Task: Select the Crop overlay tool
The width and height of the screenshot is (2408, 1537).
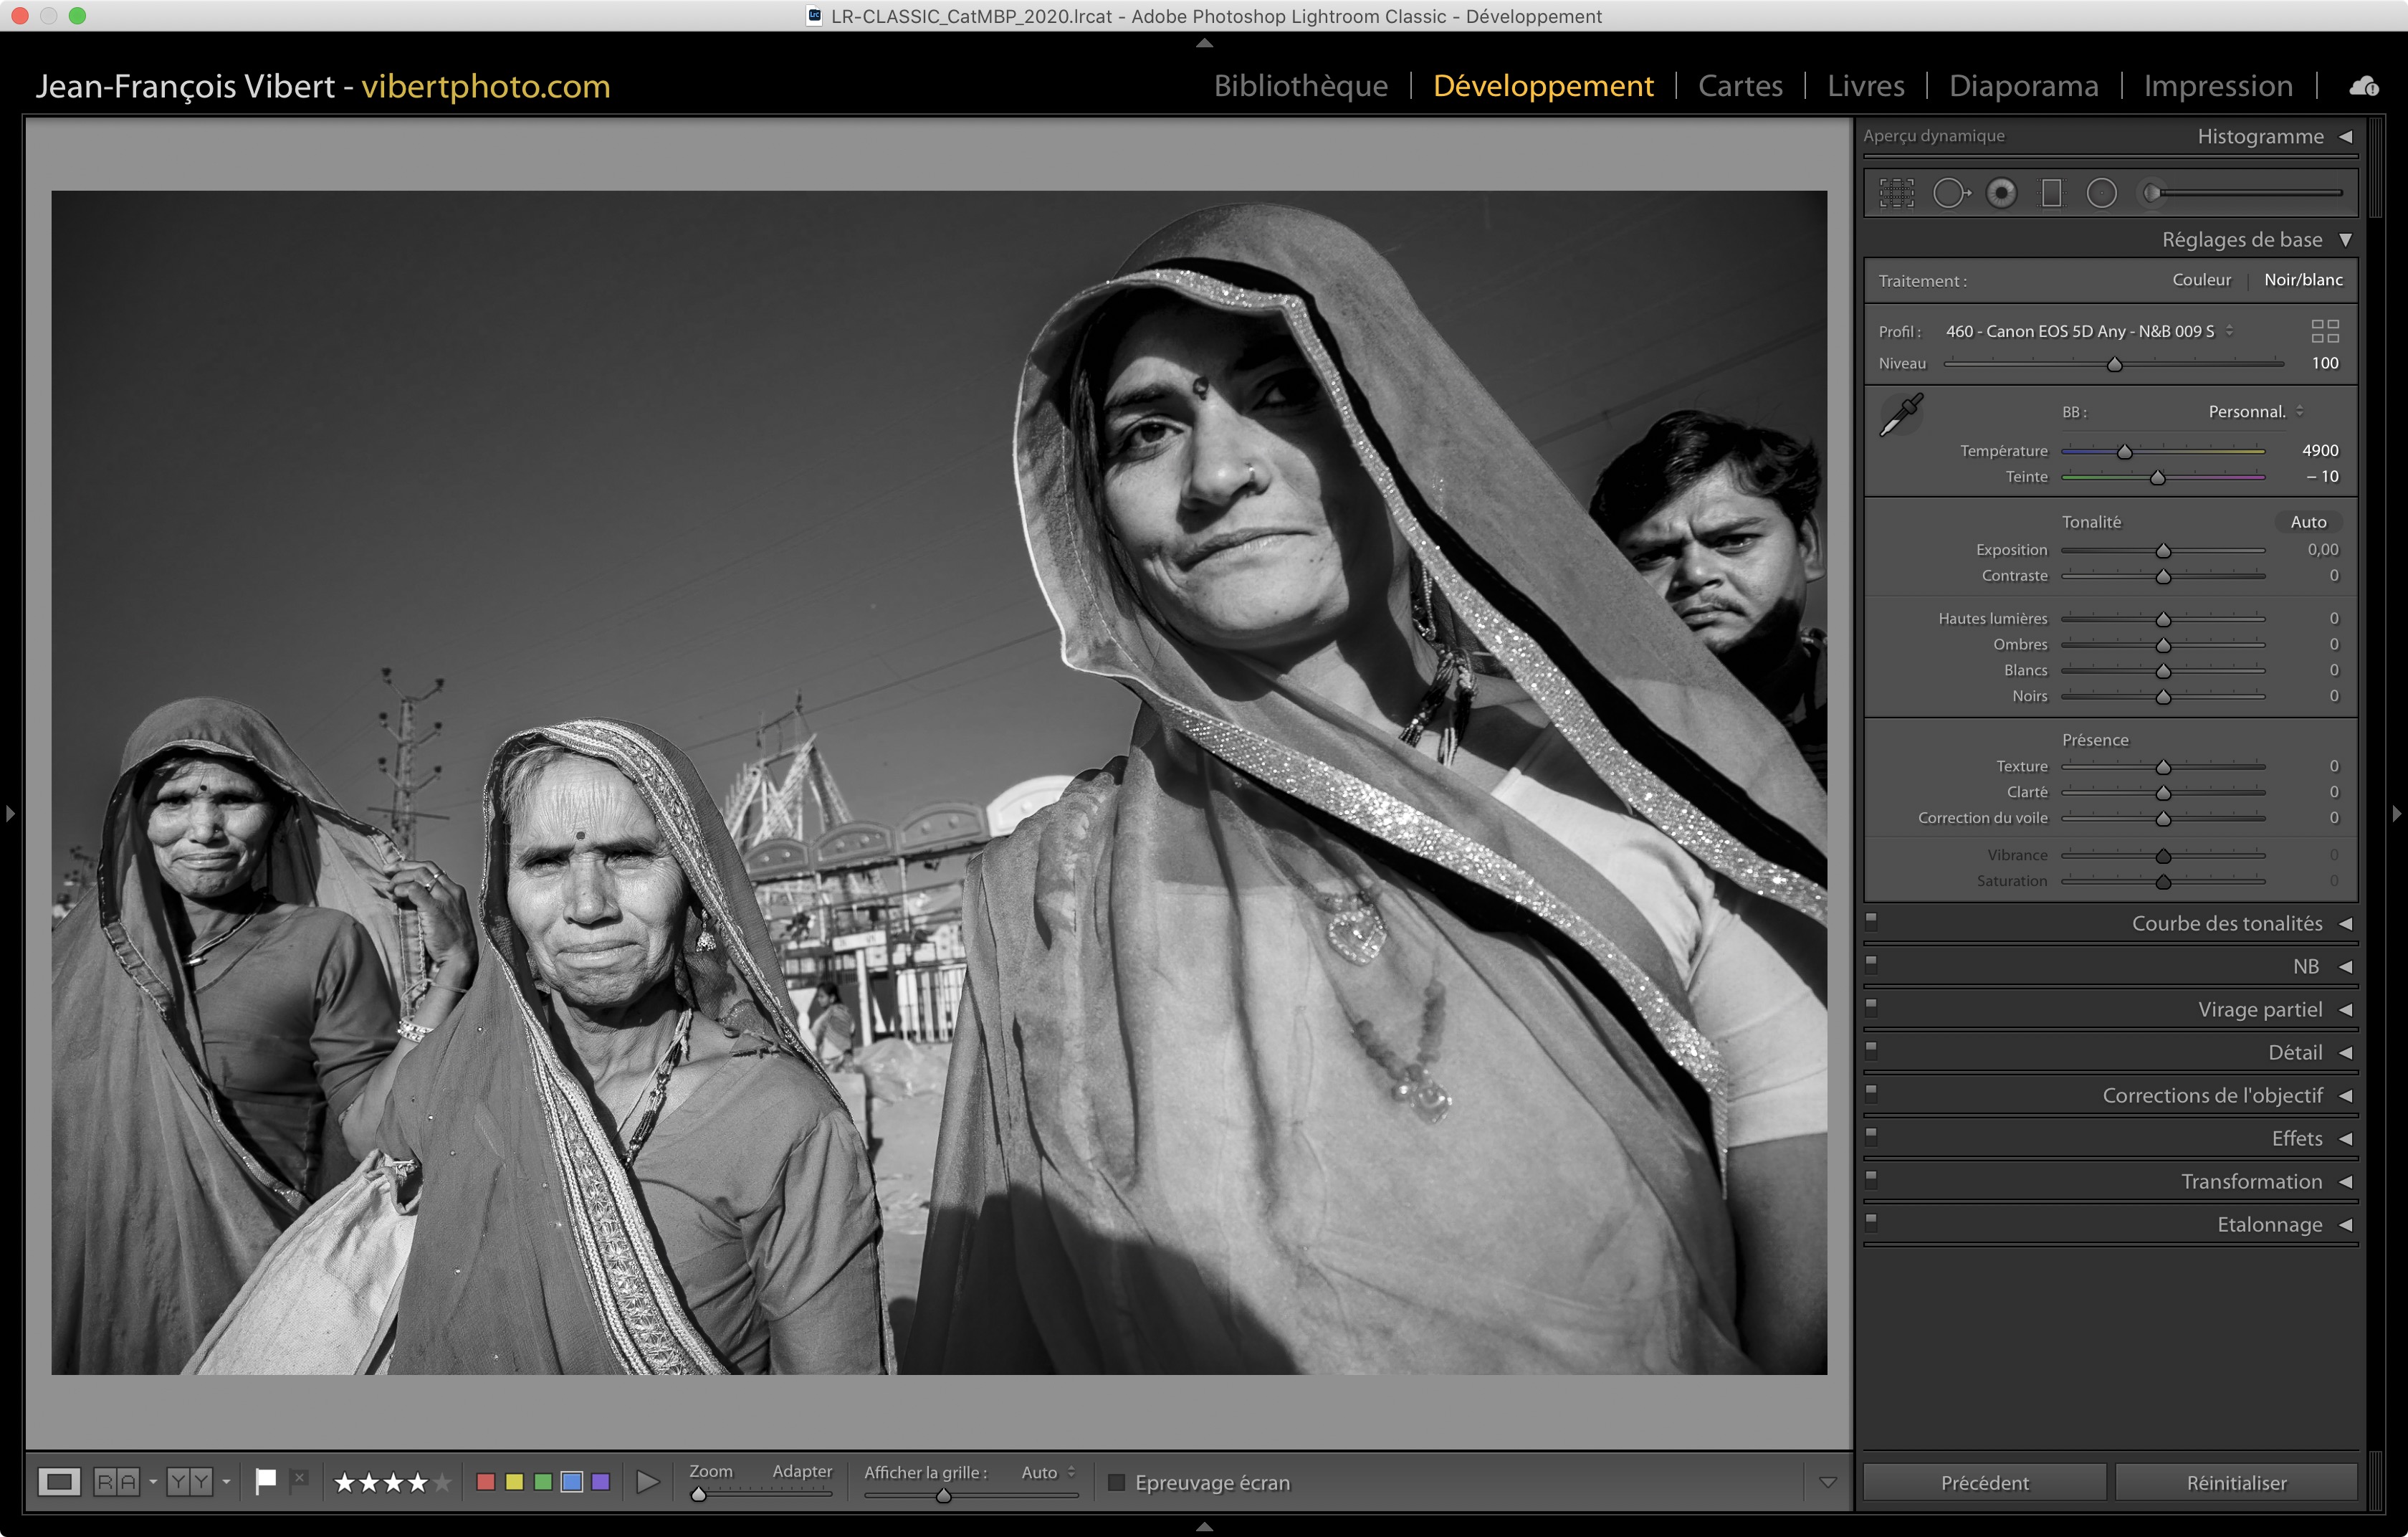Action: 1896,193
